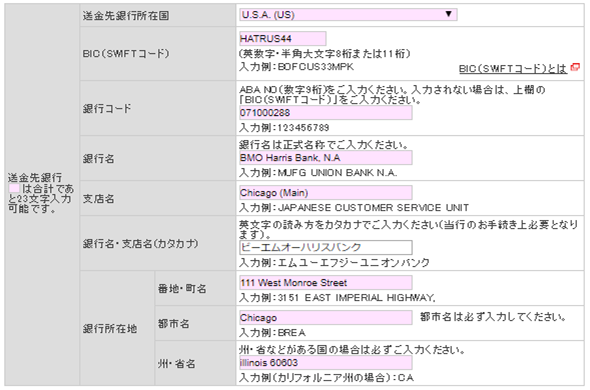The width and height of the screenshot is (590, 390).
Task: Click the 銀行名 field containing BMO Harris Bank
Action: pos(325,157)
